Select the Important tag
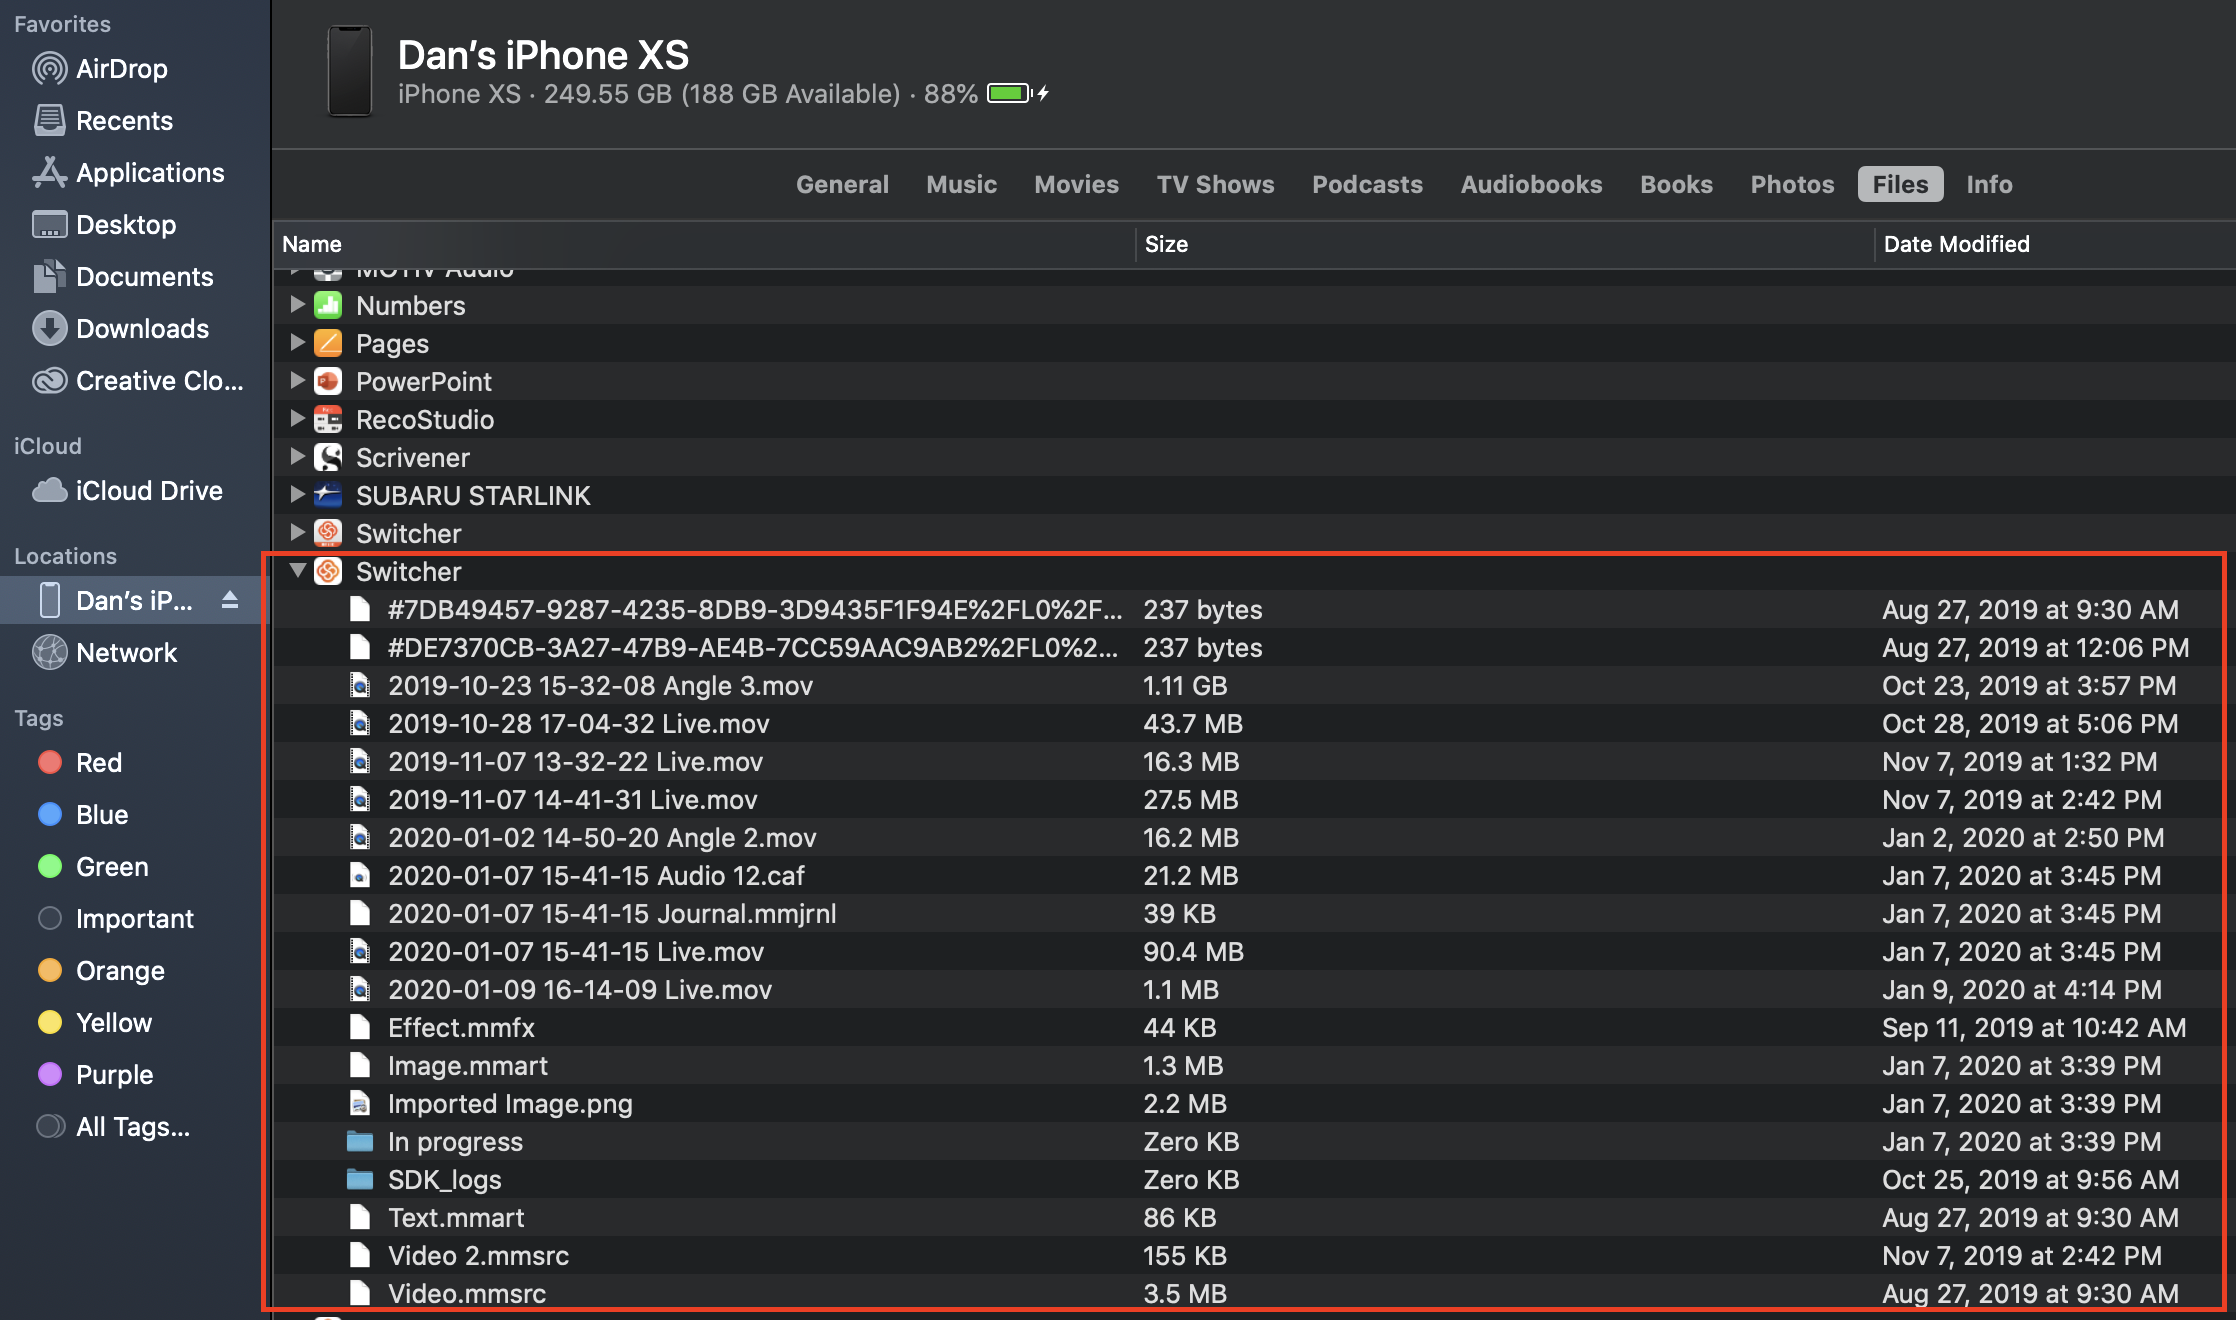The width and height of the screenshot is (2236, 1320). tap(115, 919)
